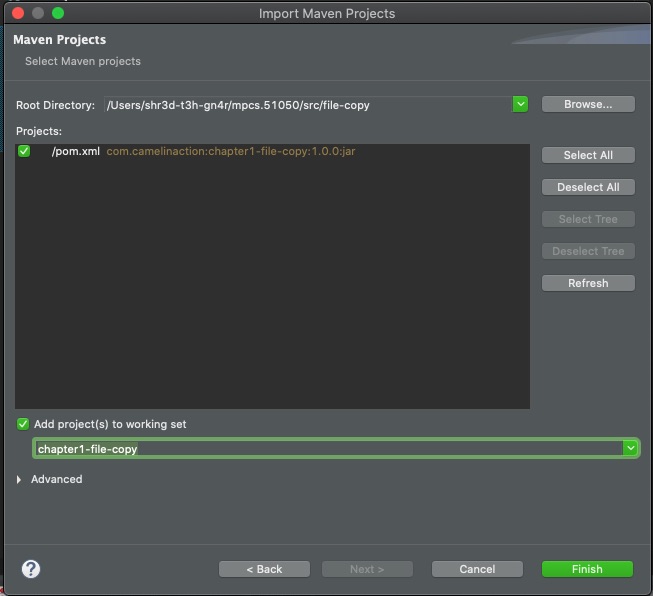
Task: Click the green maximize window button
Action: click(57, 13)
